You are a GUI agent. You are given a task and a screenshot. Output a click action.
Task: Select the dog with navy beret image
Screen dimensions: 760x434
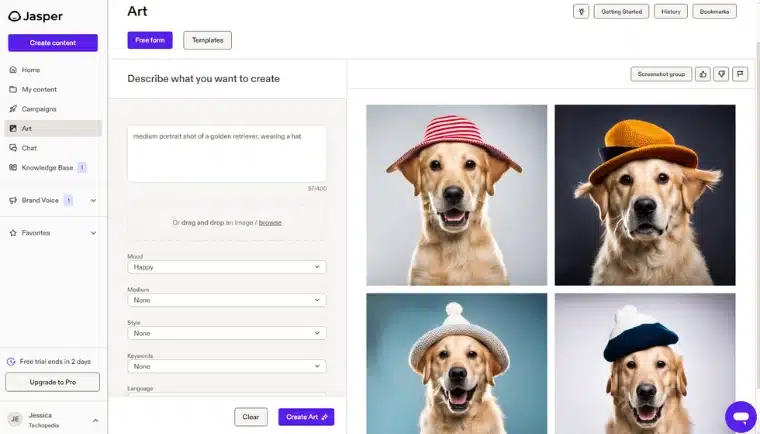point(645,363)
